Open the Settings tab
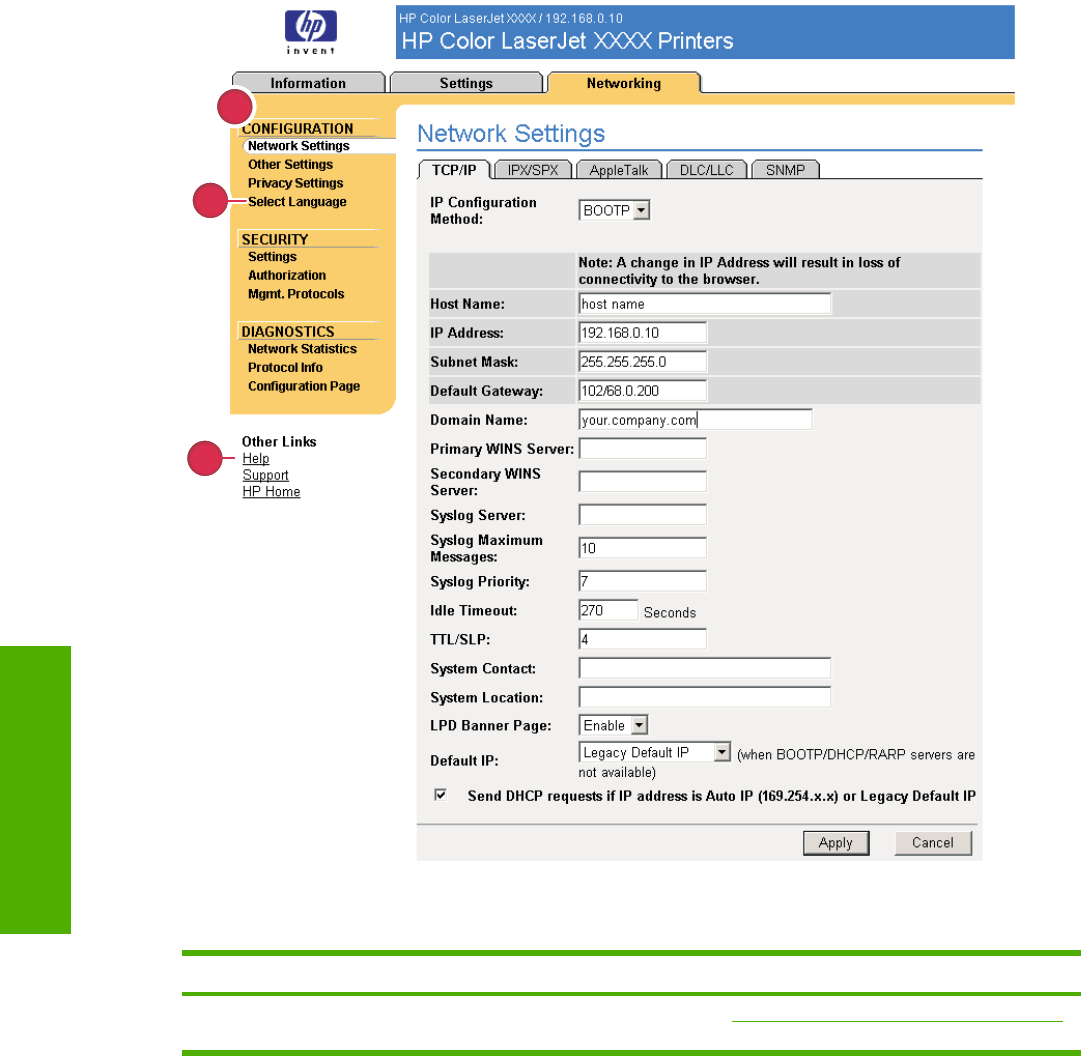The image size is (1082, 1056). coord(466,83)
